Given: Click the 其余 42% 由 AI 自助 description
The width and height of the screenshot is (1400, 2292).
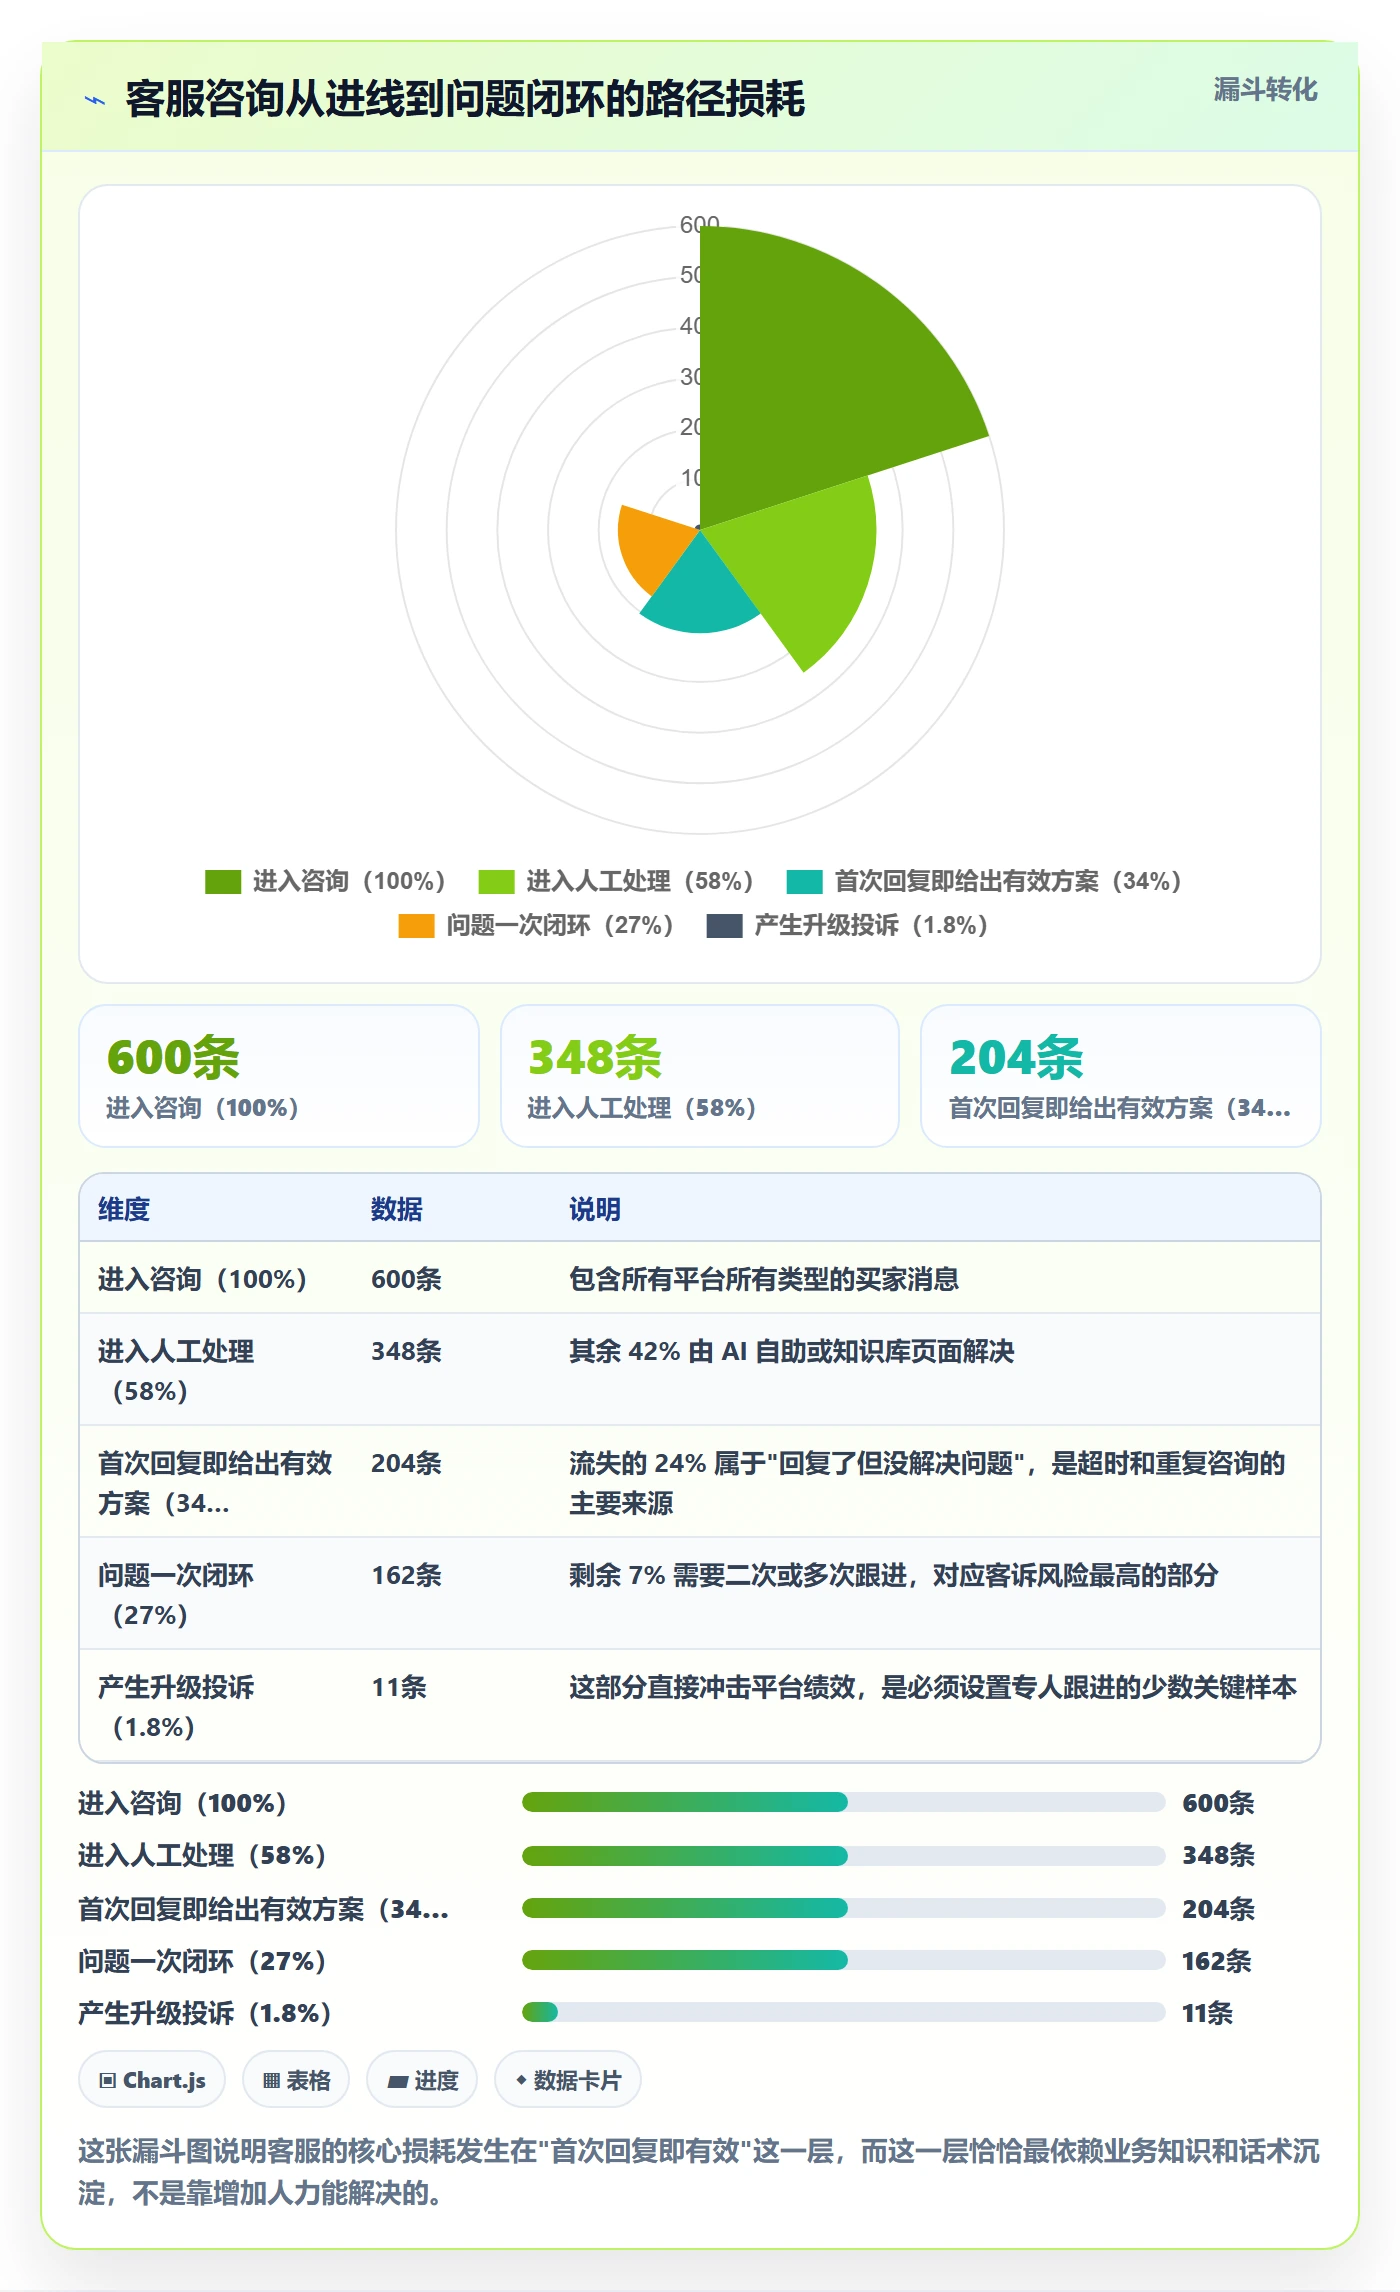Looking at the screenshot, I should (x=792, y=1351).
